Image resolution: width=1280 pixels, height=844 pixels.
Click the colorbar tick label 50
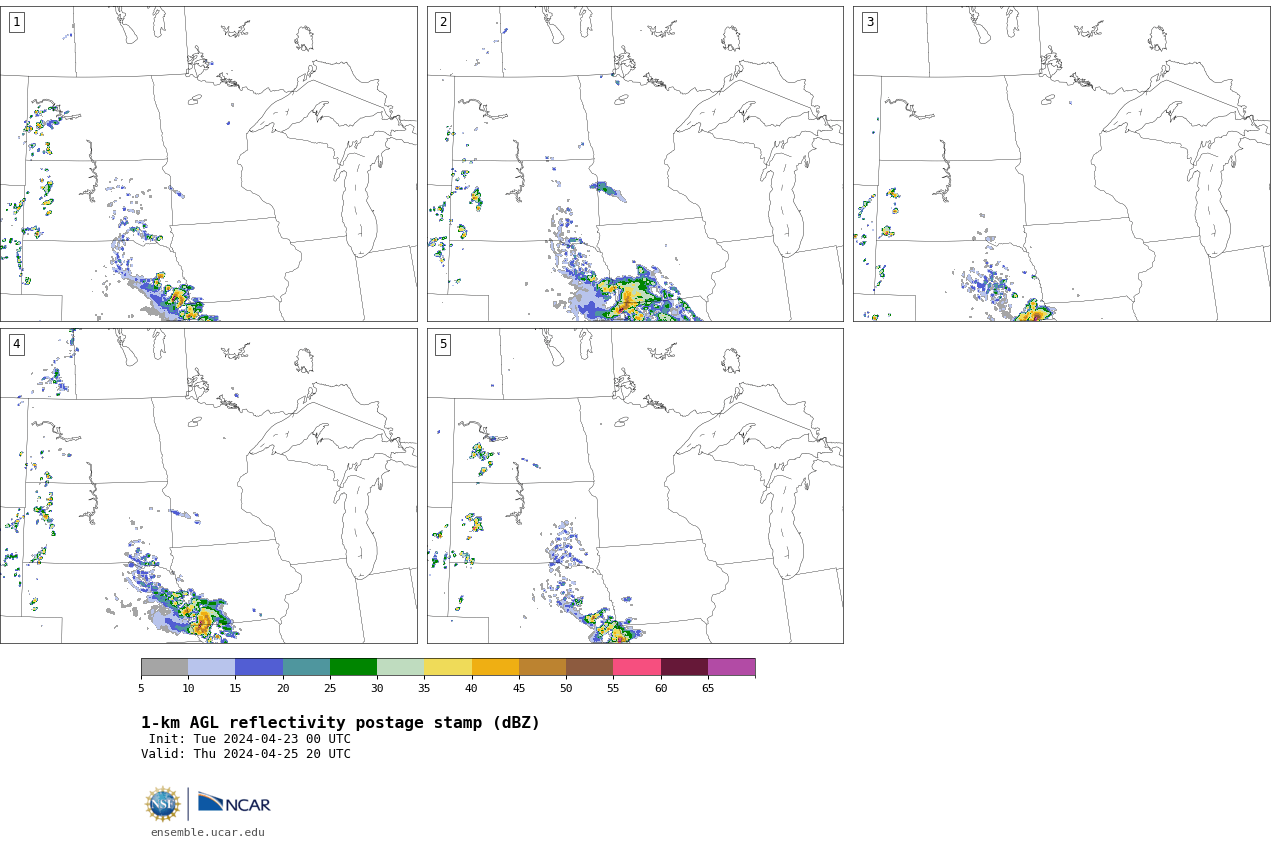tap(566, 688)
